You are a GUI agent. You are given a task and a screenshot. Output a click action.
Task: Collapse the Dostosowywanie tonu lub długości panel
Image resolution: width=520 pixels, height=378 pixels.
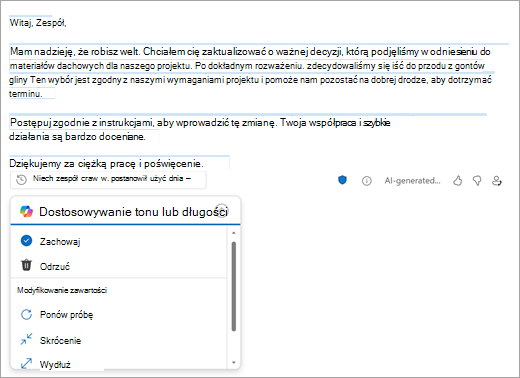[222, 210]
